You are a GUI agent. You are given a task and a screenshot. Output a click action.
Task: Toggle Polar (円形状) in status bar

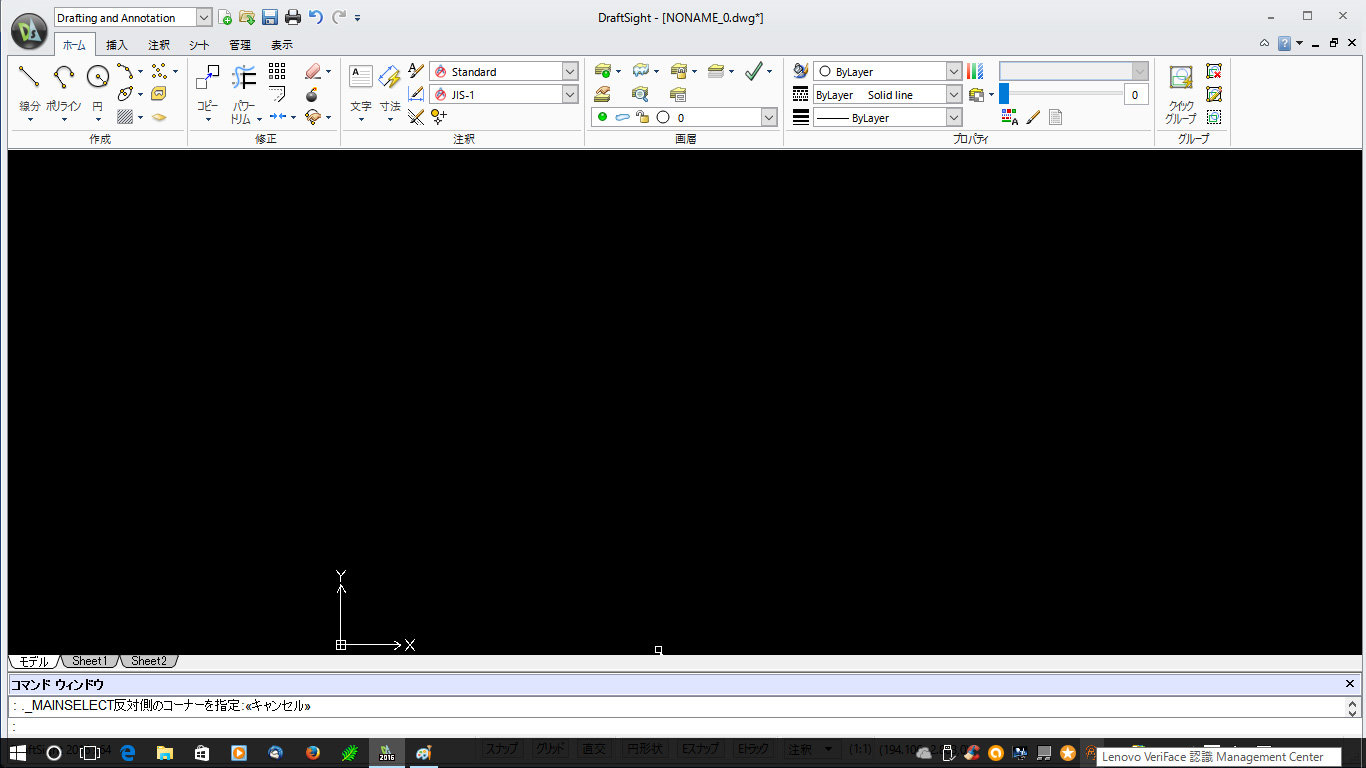645,748
